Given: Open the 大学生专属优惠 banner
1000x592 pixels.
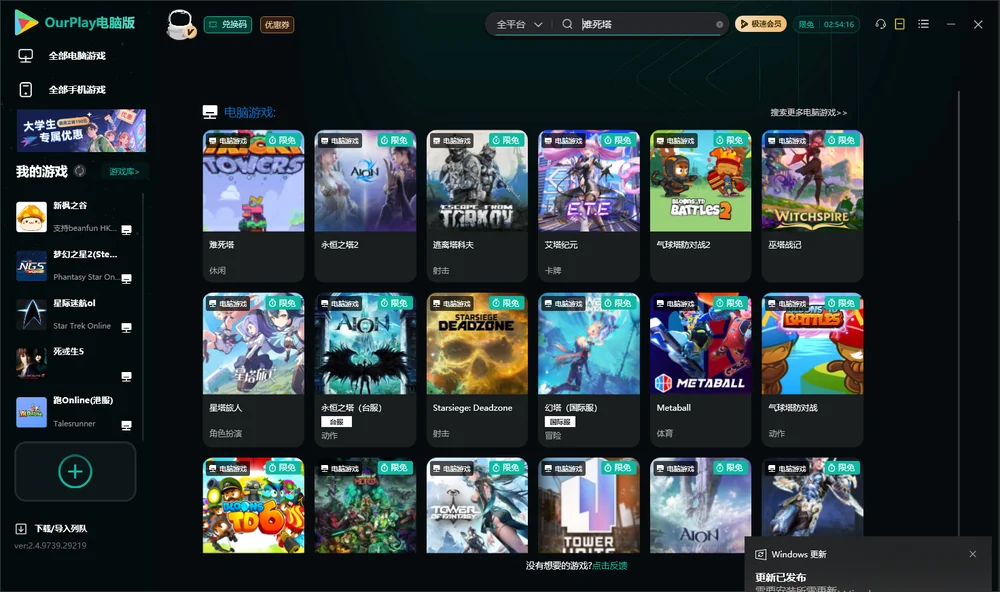Looking at the screenshot, I should 82,131.
